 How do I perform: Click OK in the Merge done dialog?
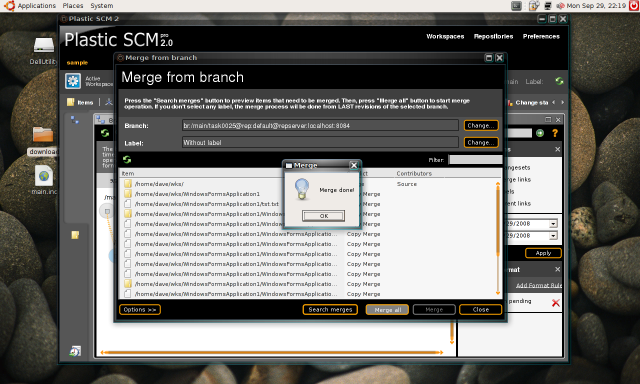(x=323, y=216)
